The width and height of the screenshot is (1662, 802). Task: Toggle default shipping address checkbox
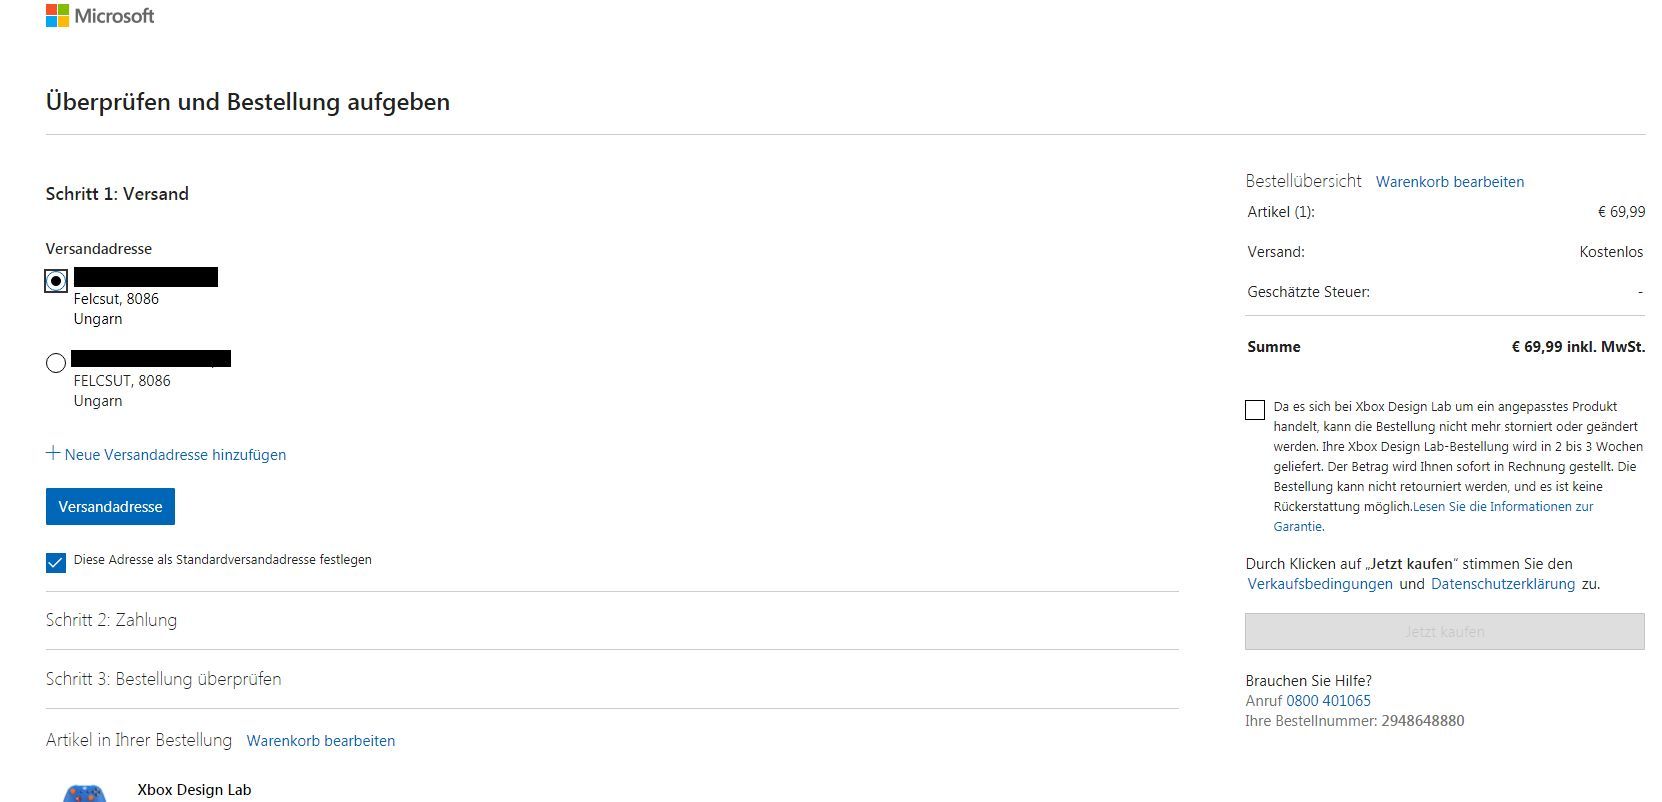(56, 563)
